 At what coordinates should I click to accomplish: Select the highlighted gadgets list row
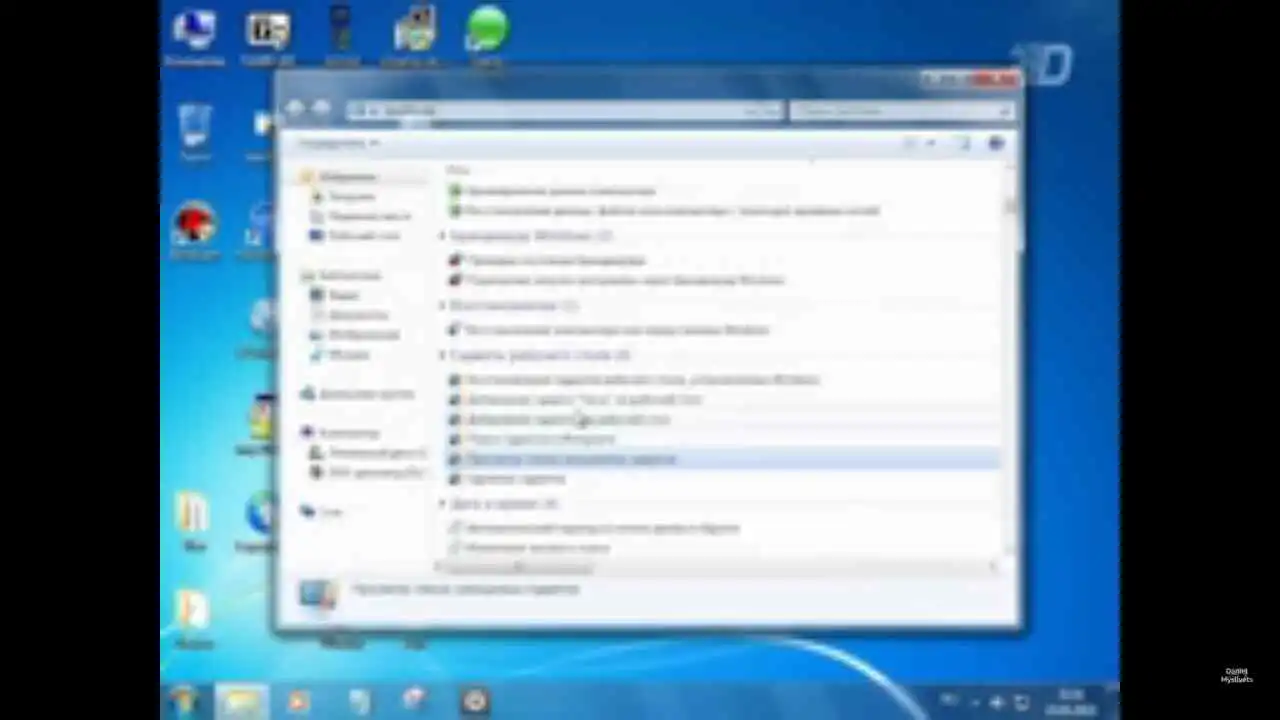coord(722,459)
